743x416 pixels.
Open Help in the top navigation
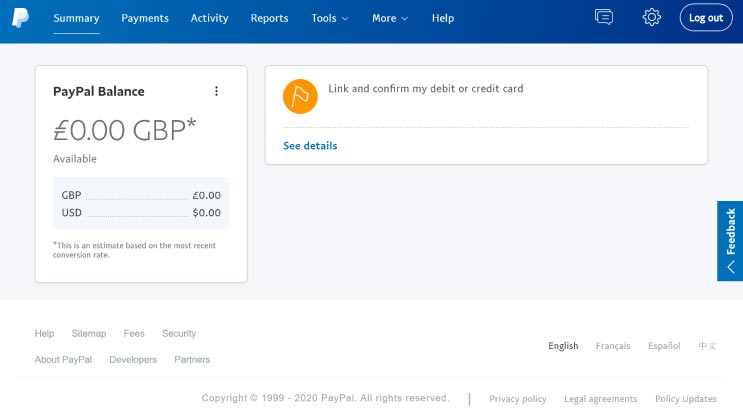coord(443,18)
